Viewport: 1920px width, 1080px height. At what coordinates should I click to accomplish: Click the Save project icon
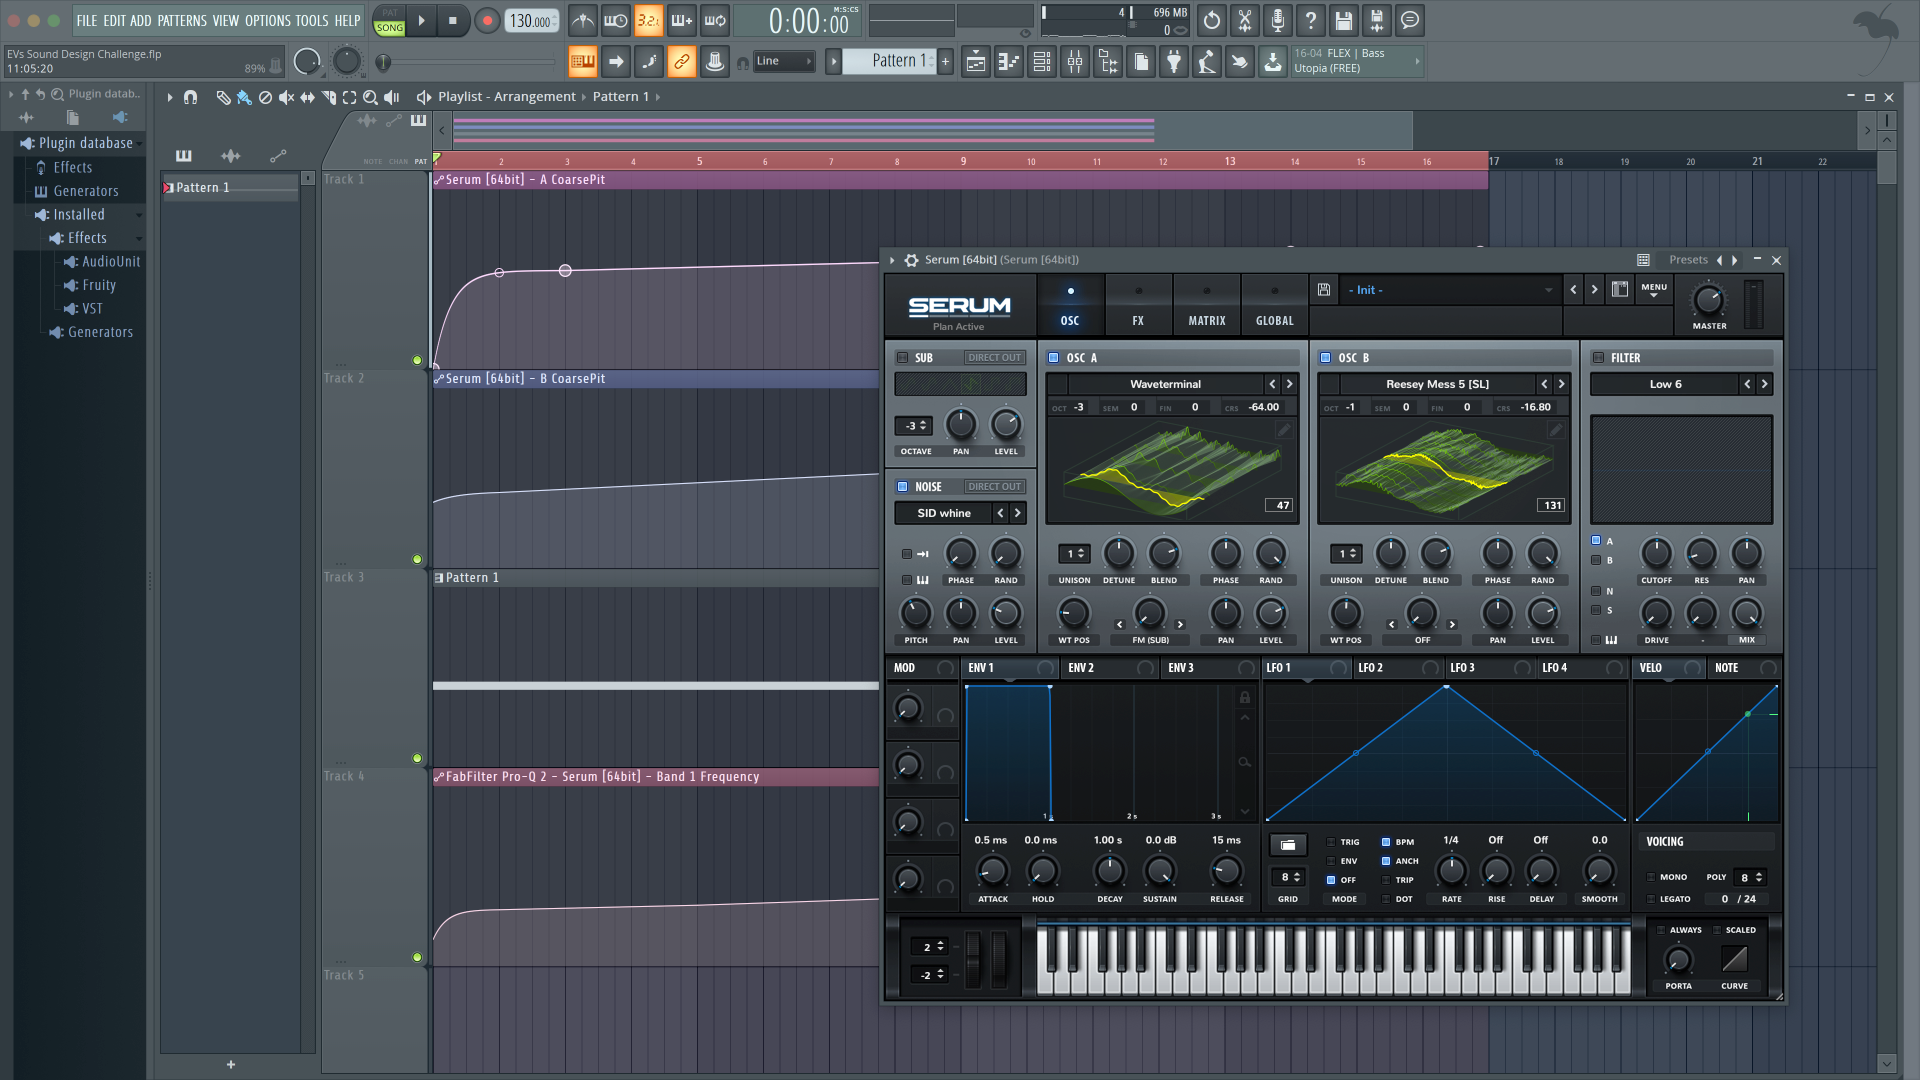1344,20
